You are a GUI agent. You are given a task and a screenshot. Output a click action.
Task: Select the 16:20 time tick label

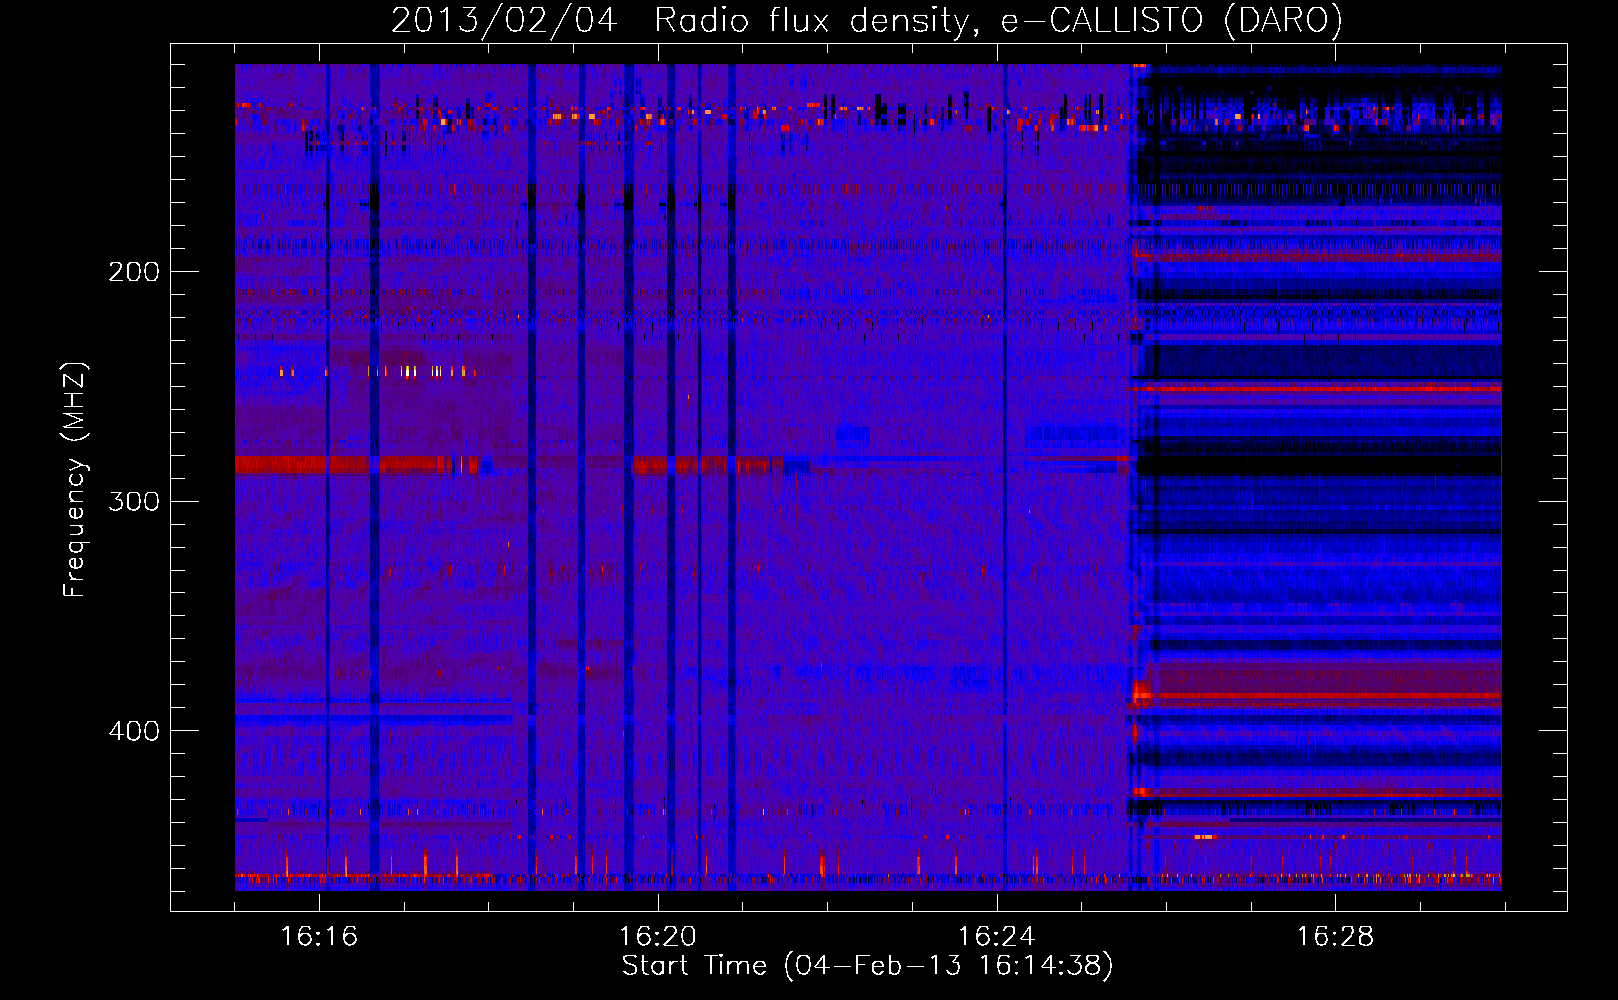click(x=658, y=936)
